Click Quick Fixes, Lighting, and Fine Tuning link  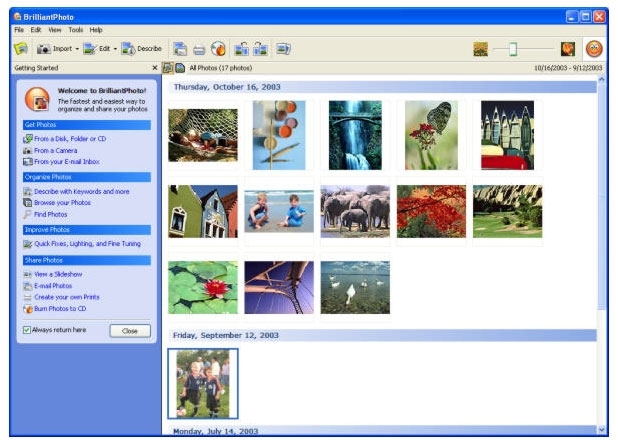[x=87, y=244]
